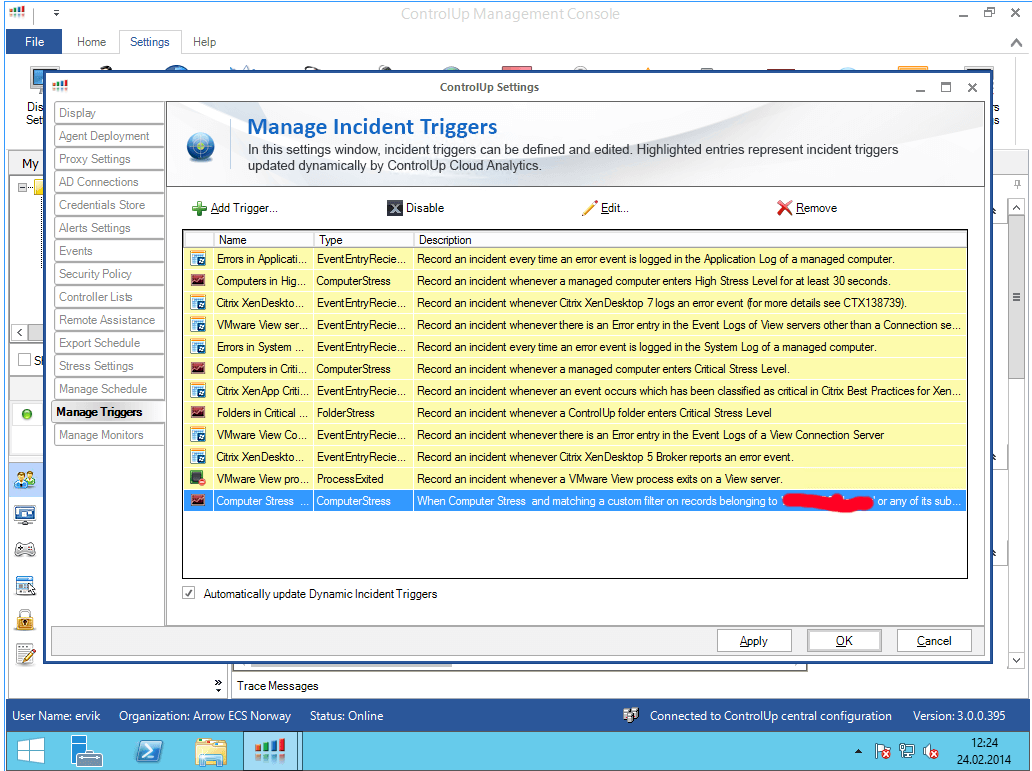This screenshot has height=771, width=1032.
Task: Sort triggers by the Name column header
Action: point(264,240)
